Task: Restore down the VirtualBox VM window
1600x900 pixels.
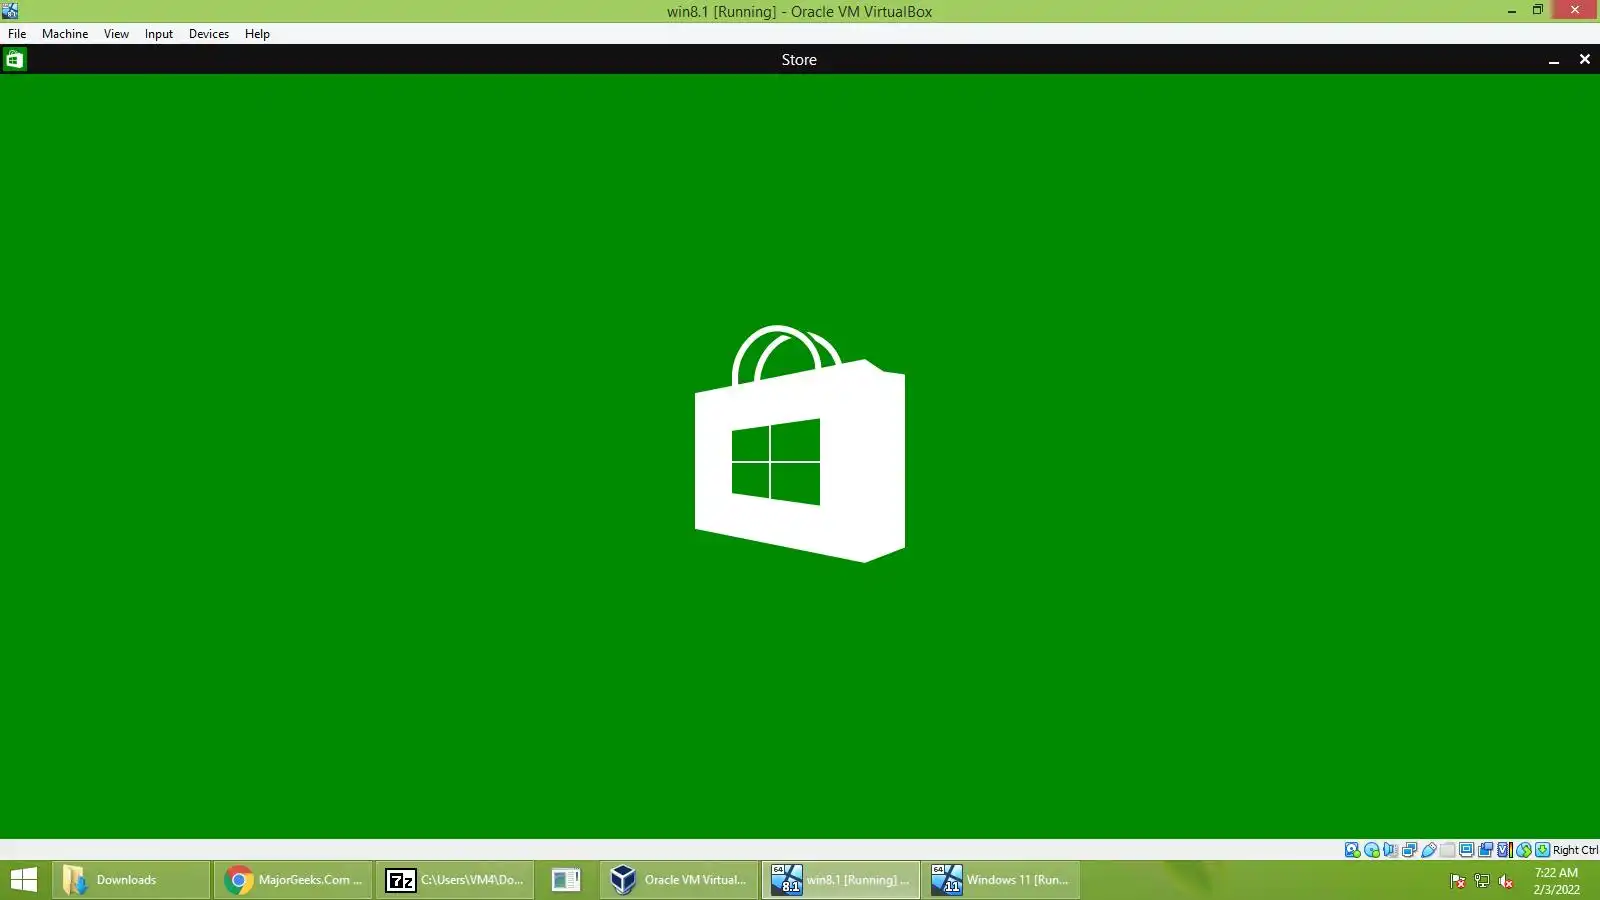Action: click(1538, 11)
